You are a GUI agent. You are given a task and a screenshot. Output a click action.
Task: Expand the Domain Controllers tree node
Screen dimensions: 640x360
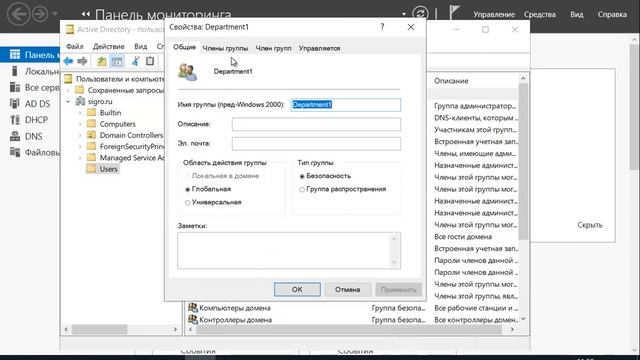pos(80,135)
